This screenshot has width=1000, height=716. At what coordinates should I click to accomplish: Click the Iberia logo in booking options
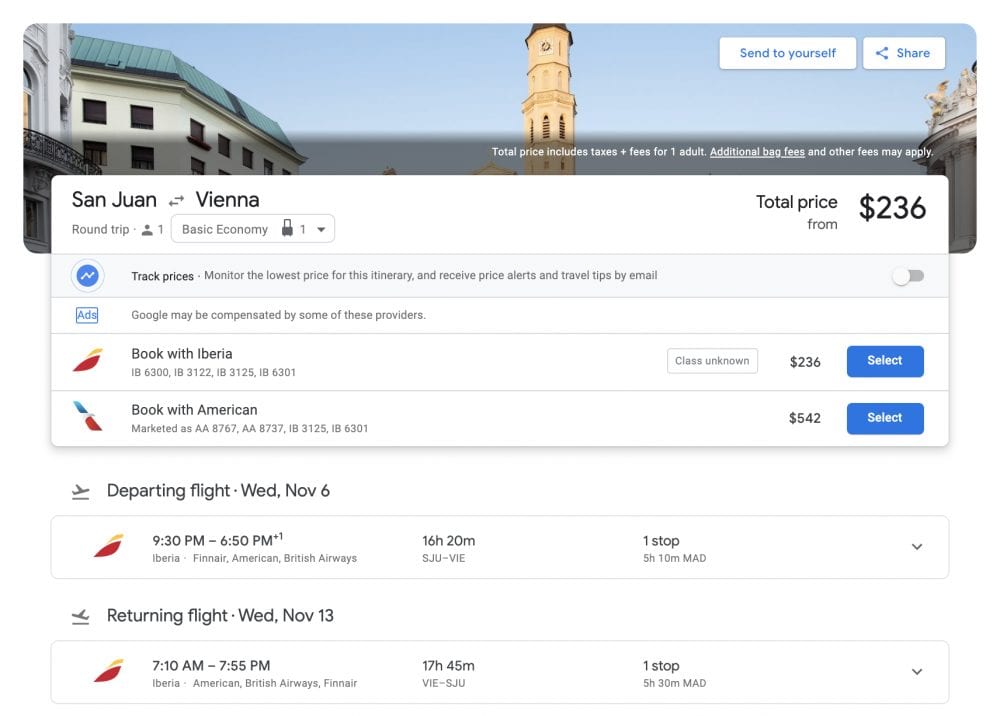click(88, 361)
